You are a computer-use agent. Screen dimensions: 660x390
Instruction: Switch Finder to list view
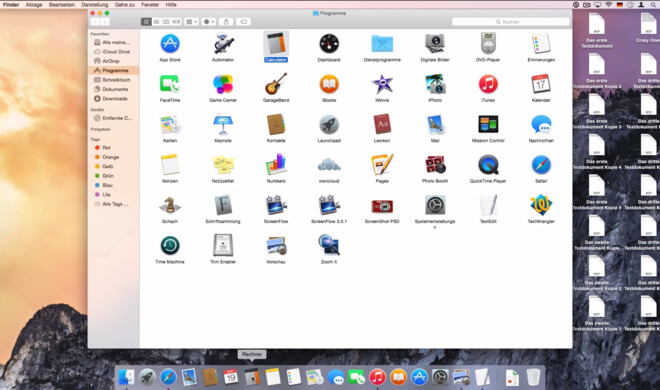coord(156,21)
